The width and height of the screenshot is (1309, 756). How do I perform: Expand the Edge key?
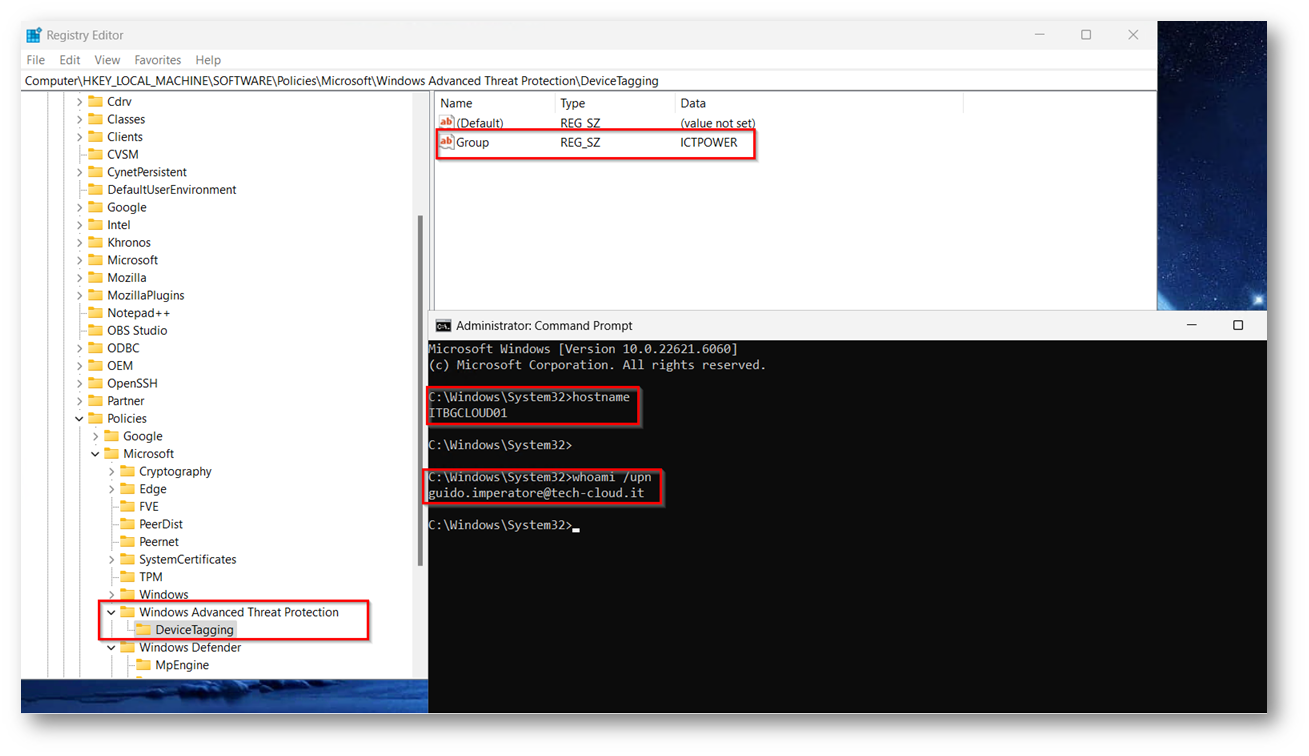111,489
